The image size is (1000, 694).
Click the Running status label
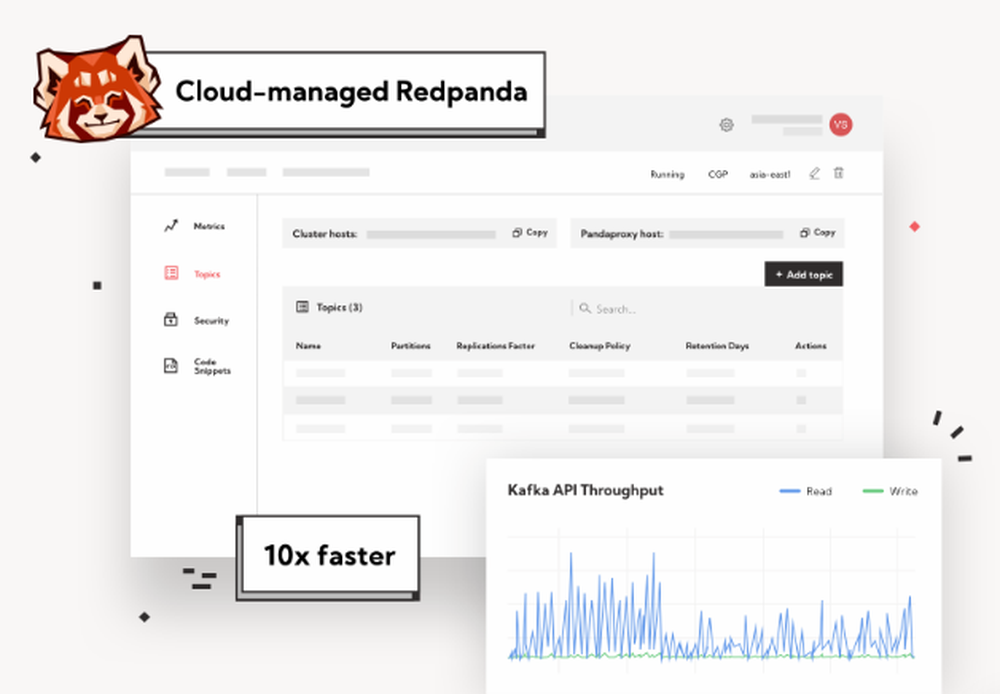click(667, 174)
